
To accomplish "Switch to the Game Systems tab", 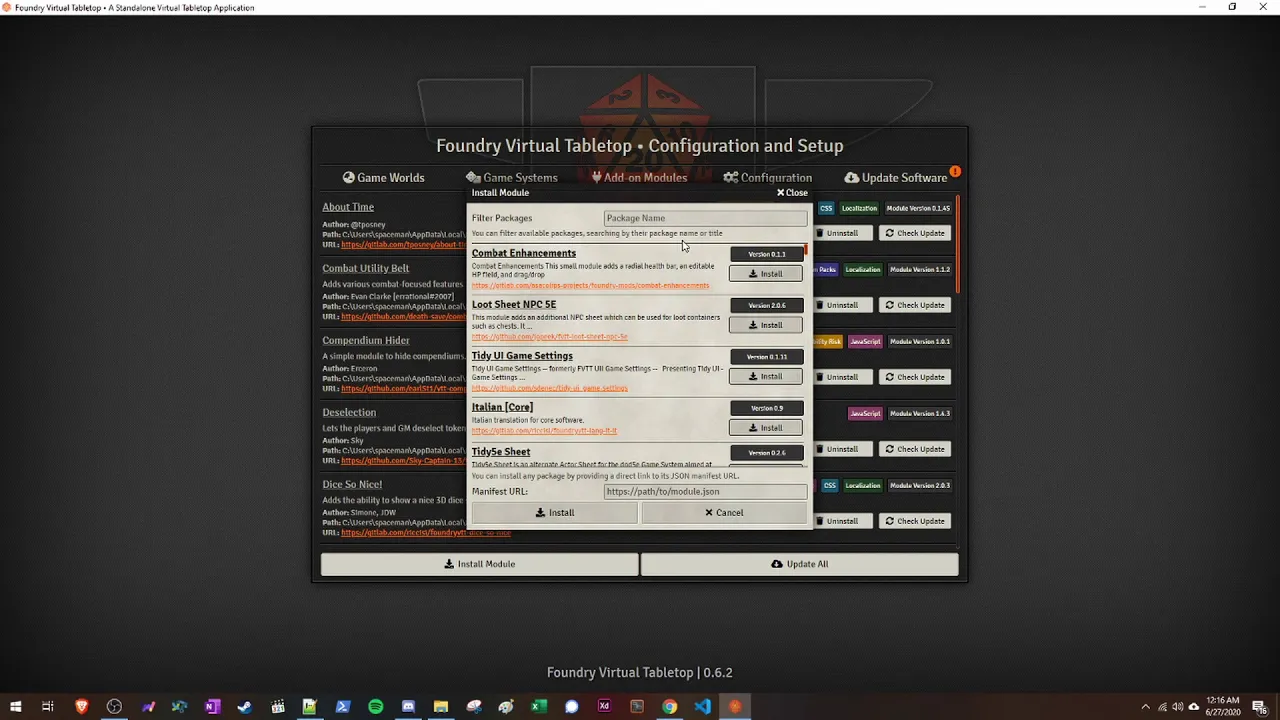I will coord(512,177).
